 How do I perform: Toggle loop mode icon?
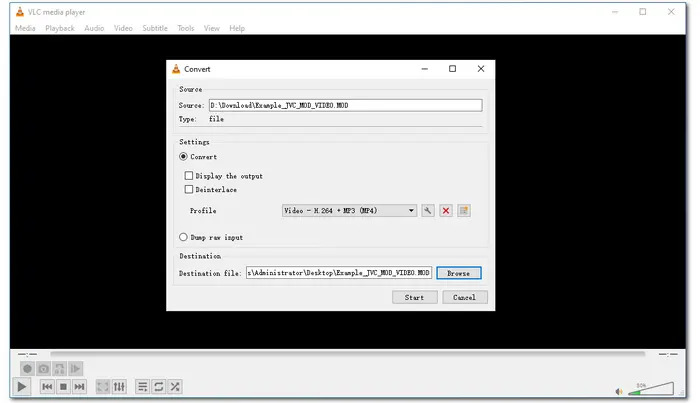(158, 386)
